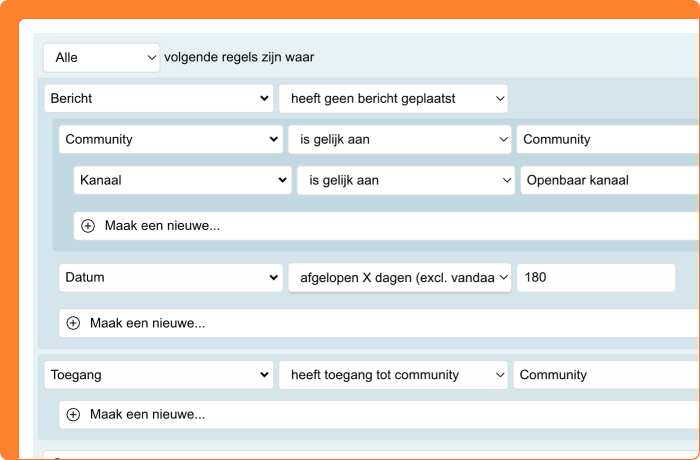Click Community value field in Toegang rule

click(x=607, y=375)
